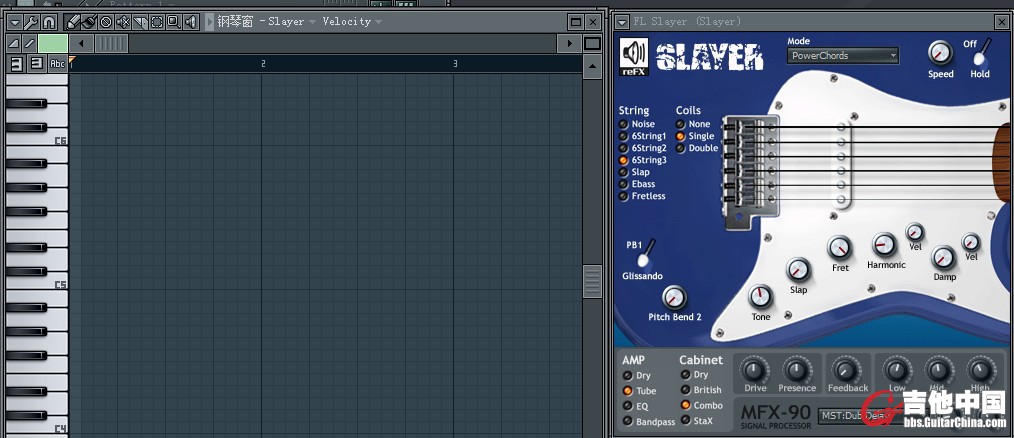Set Coils to Single
Image resolution: width=1014 pixels, height=438 pixels.
click(x=681, y=137)
